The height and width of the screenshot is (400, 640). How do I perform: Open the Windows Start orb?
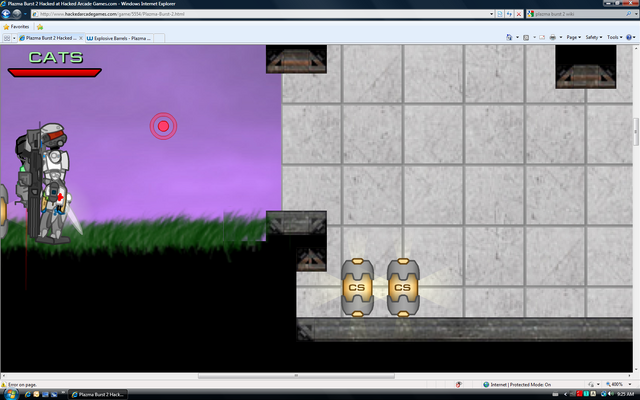11,394
